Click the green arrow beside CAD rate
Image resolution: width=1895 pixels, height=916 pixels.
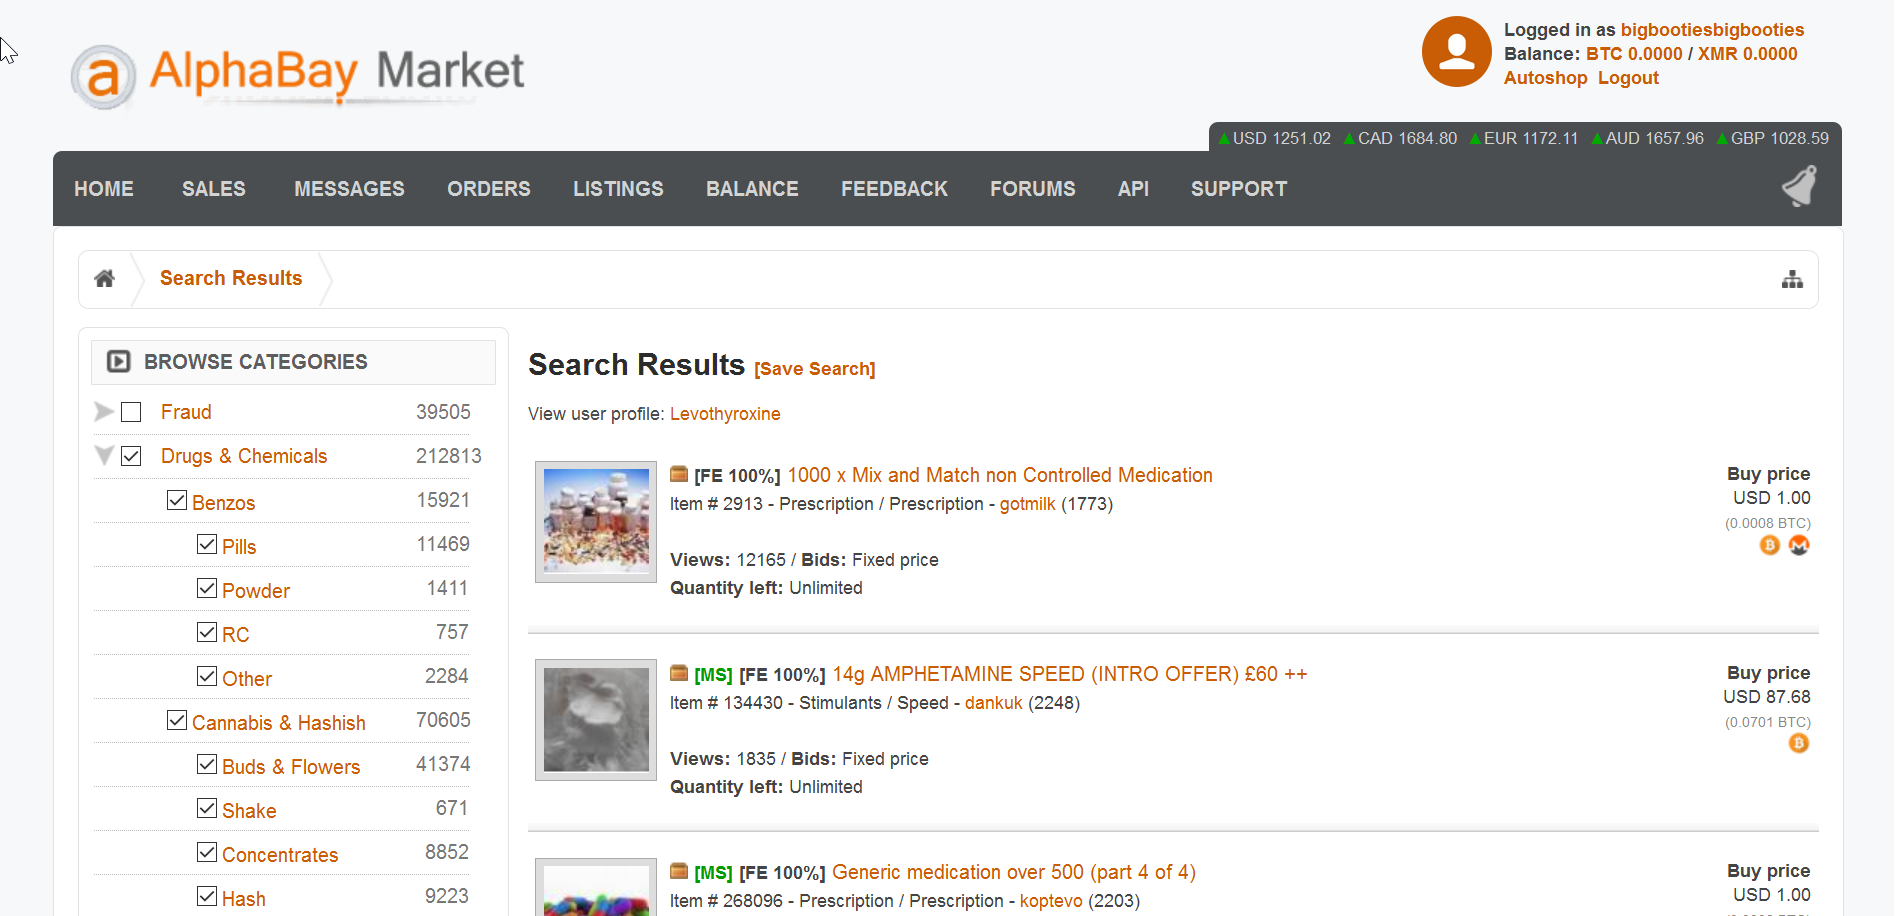(x=1349, y=138)
